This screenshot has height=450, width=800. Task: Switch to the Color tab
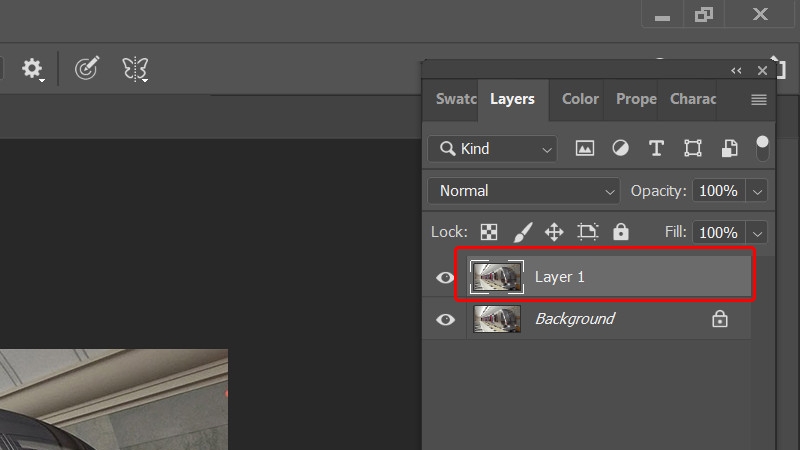coord(580,99)
